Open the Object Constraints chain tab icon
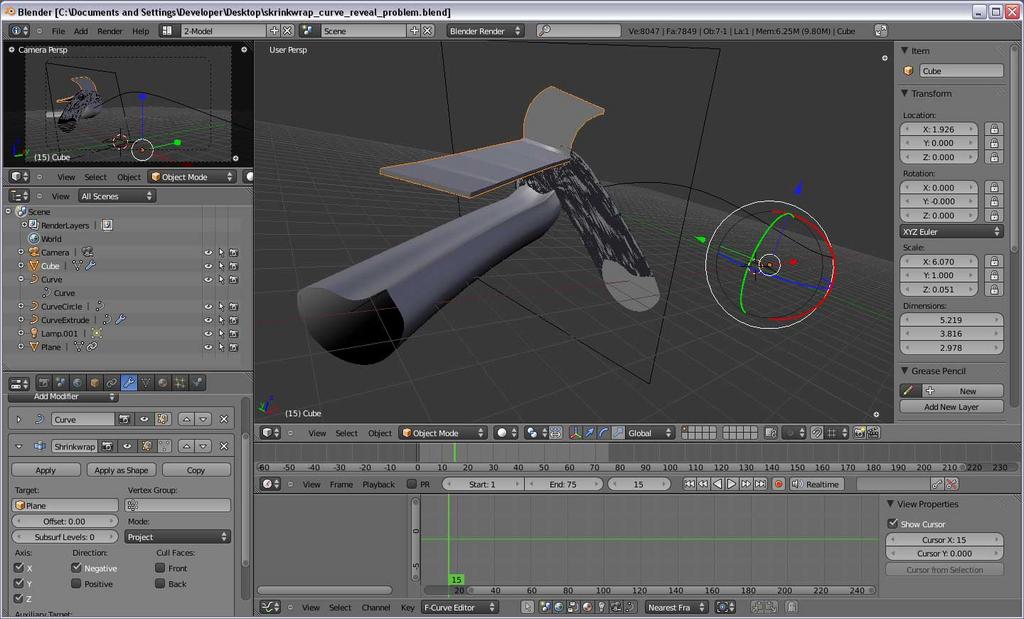1024x619 pixels. (x=112, y=383)
